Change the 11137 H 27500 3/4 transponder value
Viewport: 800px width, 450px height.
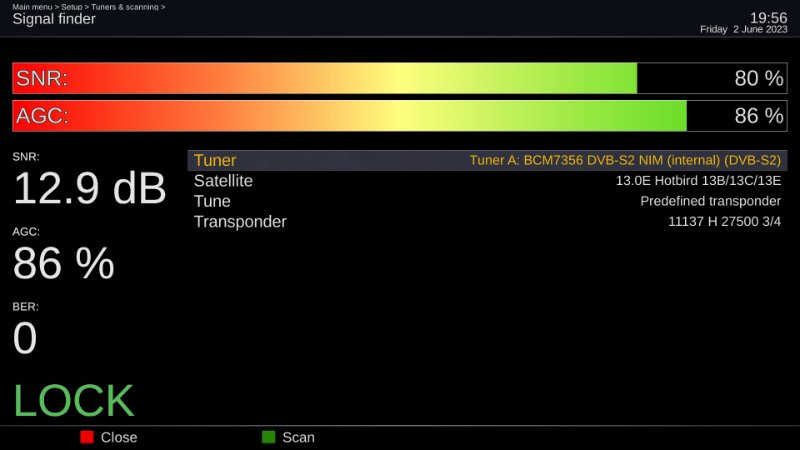pos(724,222)
